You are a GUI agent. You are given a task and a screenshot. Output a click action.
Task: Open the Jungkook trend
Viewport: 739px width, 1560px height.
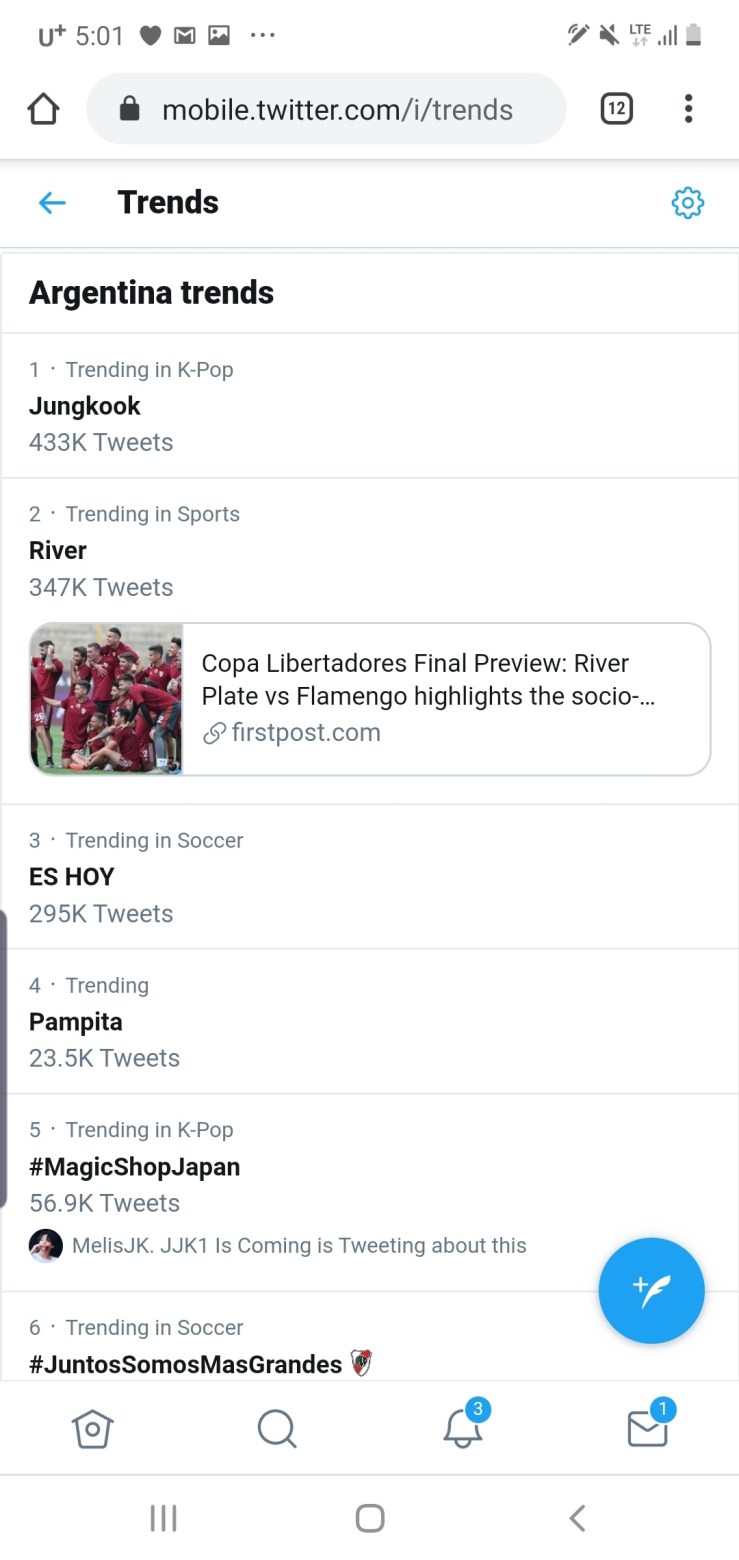coord(85,406)
